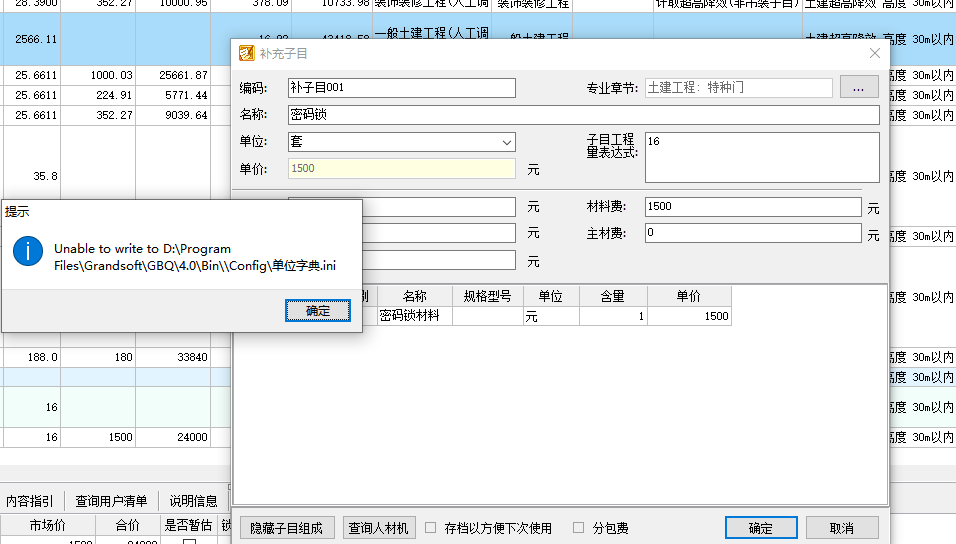Screen dimensions: 956x544
Task: Switch to the 说明信息 tab
Action: click(193, 501)
